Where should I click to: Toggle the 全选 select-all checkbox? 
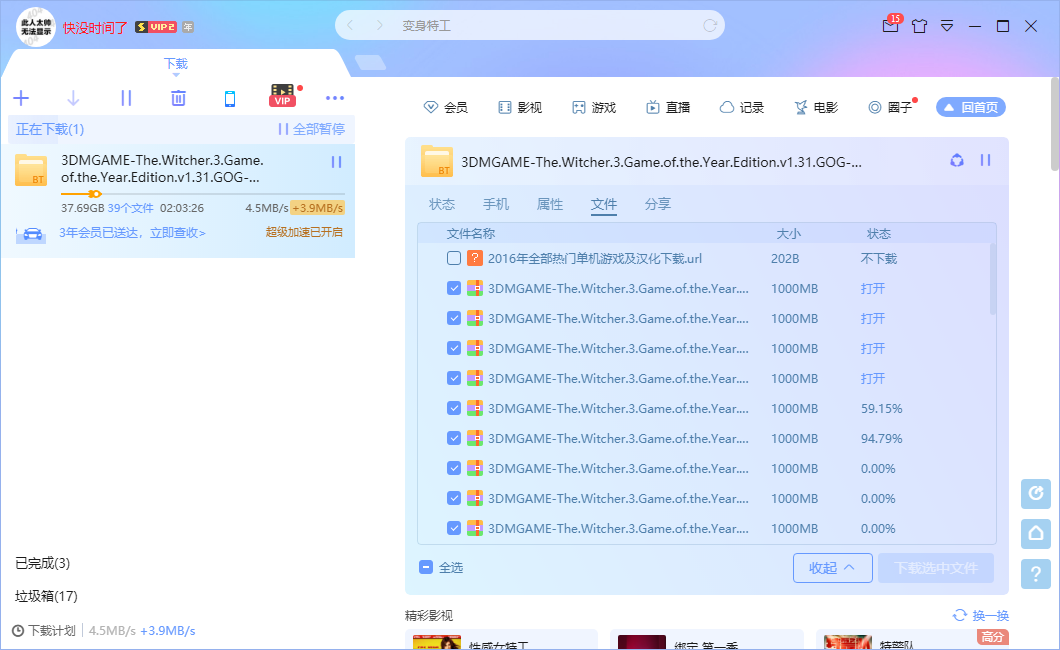point(425,567)
